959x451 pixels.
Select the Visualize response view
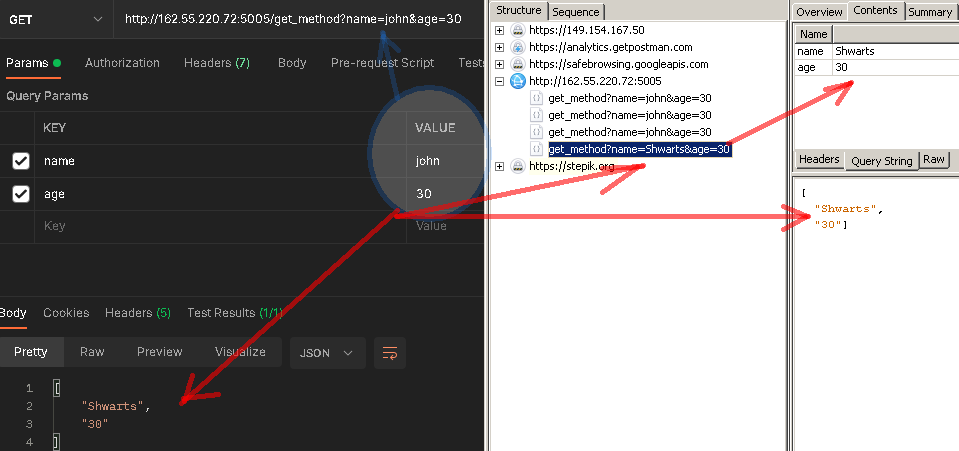coord(240,352)
